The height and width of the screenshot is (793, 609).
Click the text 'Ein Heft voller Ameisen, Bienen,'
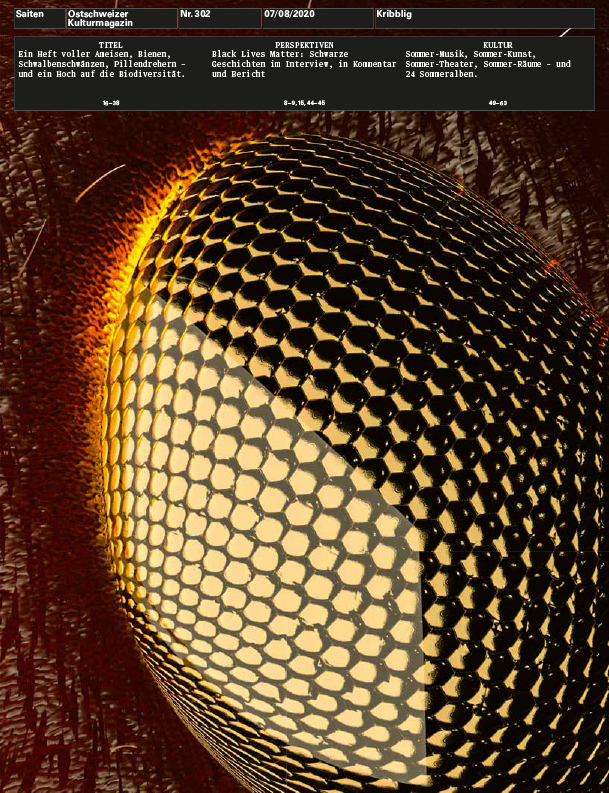pyautogui.click(x=96, y=54)
